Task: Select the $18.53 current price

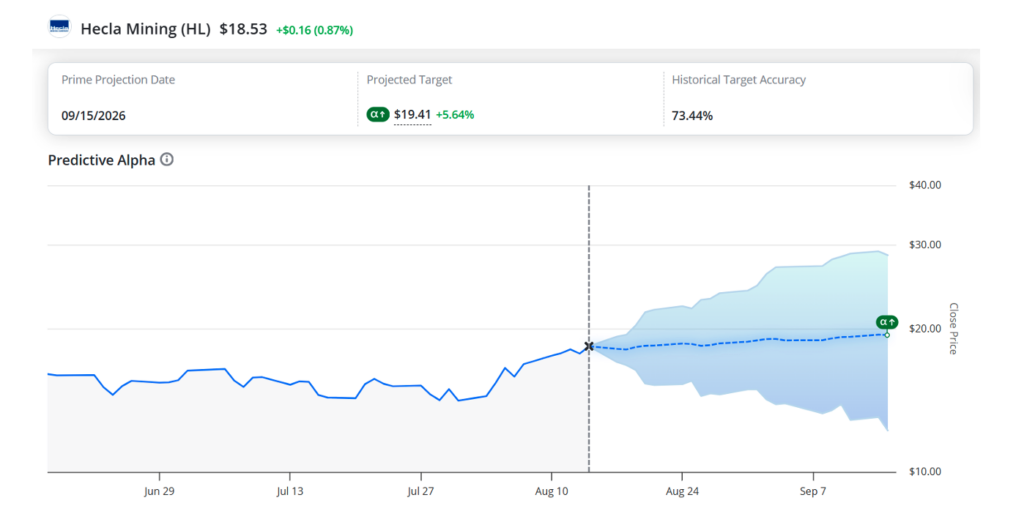Action: click(243, 29)
